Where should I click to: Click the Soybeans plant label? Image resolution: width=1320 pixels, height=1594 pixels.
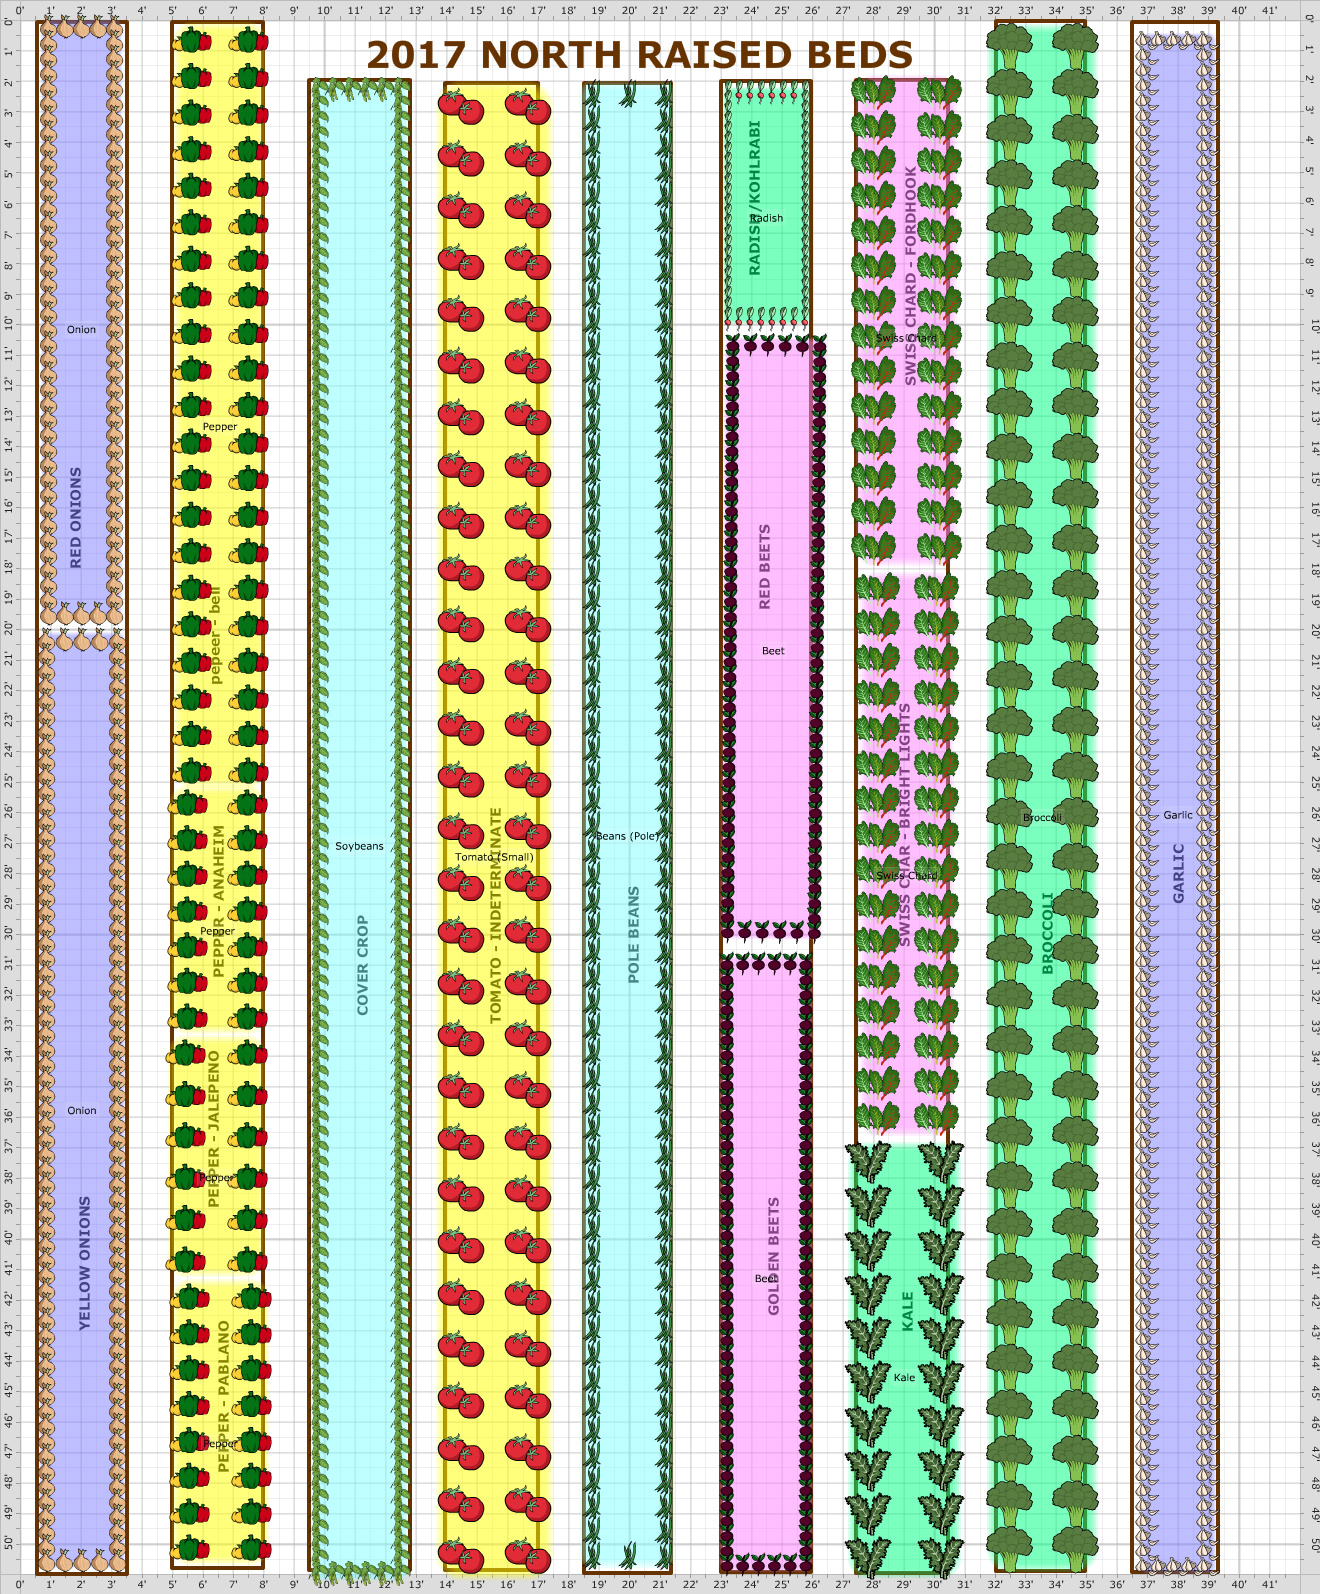[x=359, y=846]
